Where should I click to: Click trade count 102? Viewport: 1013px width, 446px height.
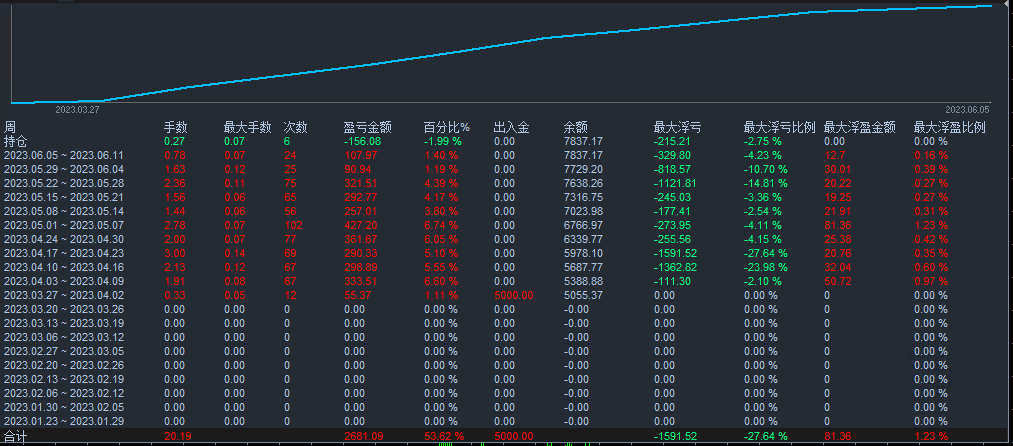coord(293,225)
